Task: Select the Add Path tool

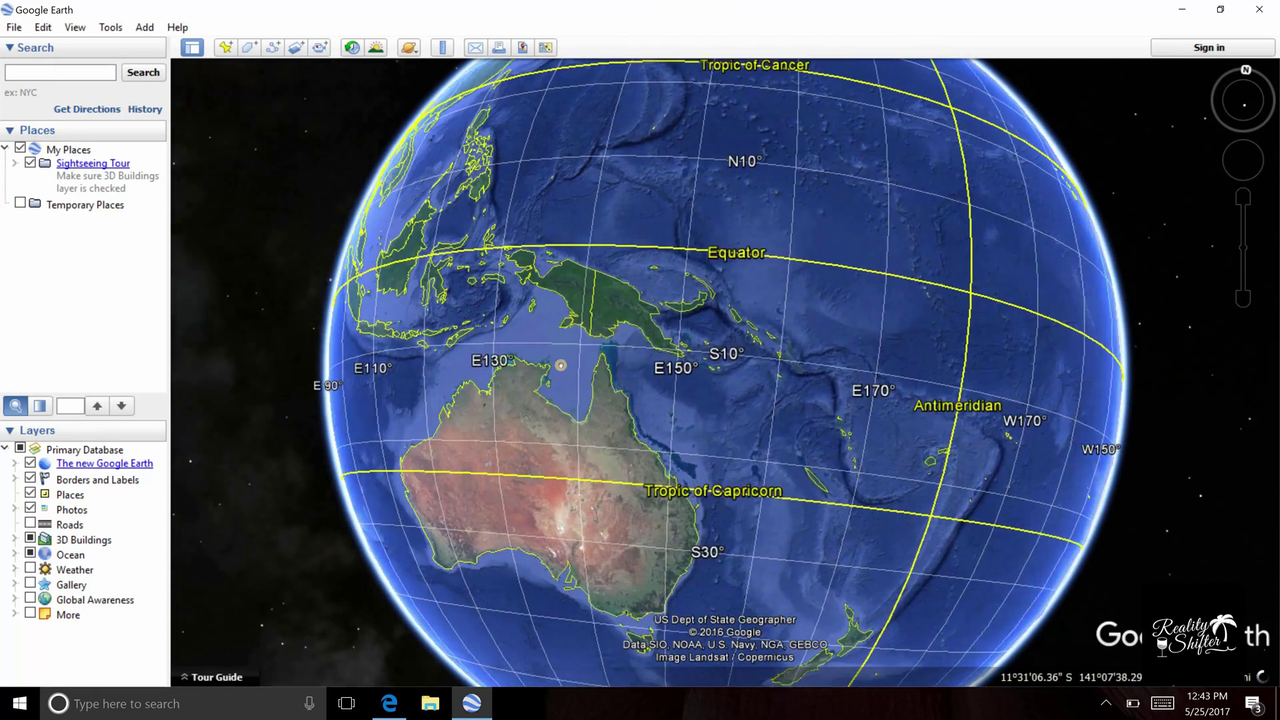Action: tap(272, 47)
